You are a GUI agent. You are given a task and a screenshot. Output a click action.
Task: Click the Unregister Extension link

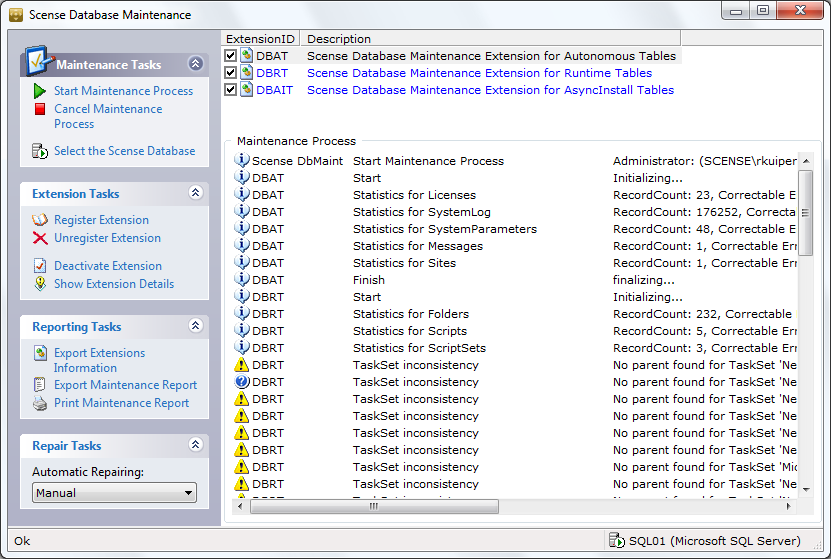[108, 238]
